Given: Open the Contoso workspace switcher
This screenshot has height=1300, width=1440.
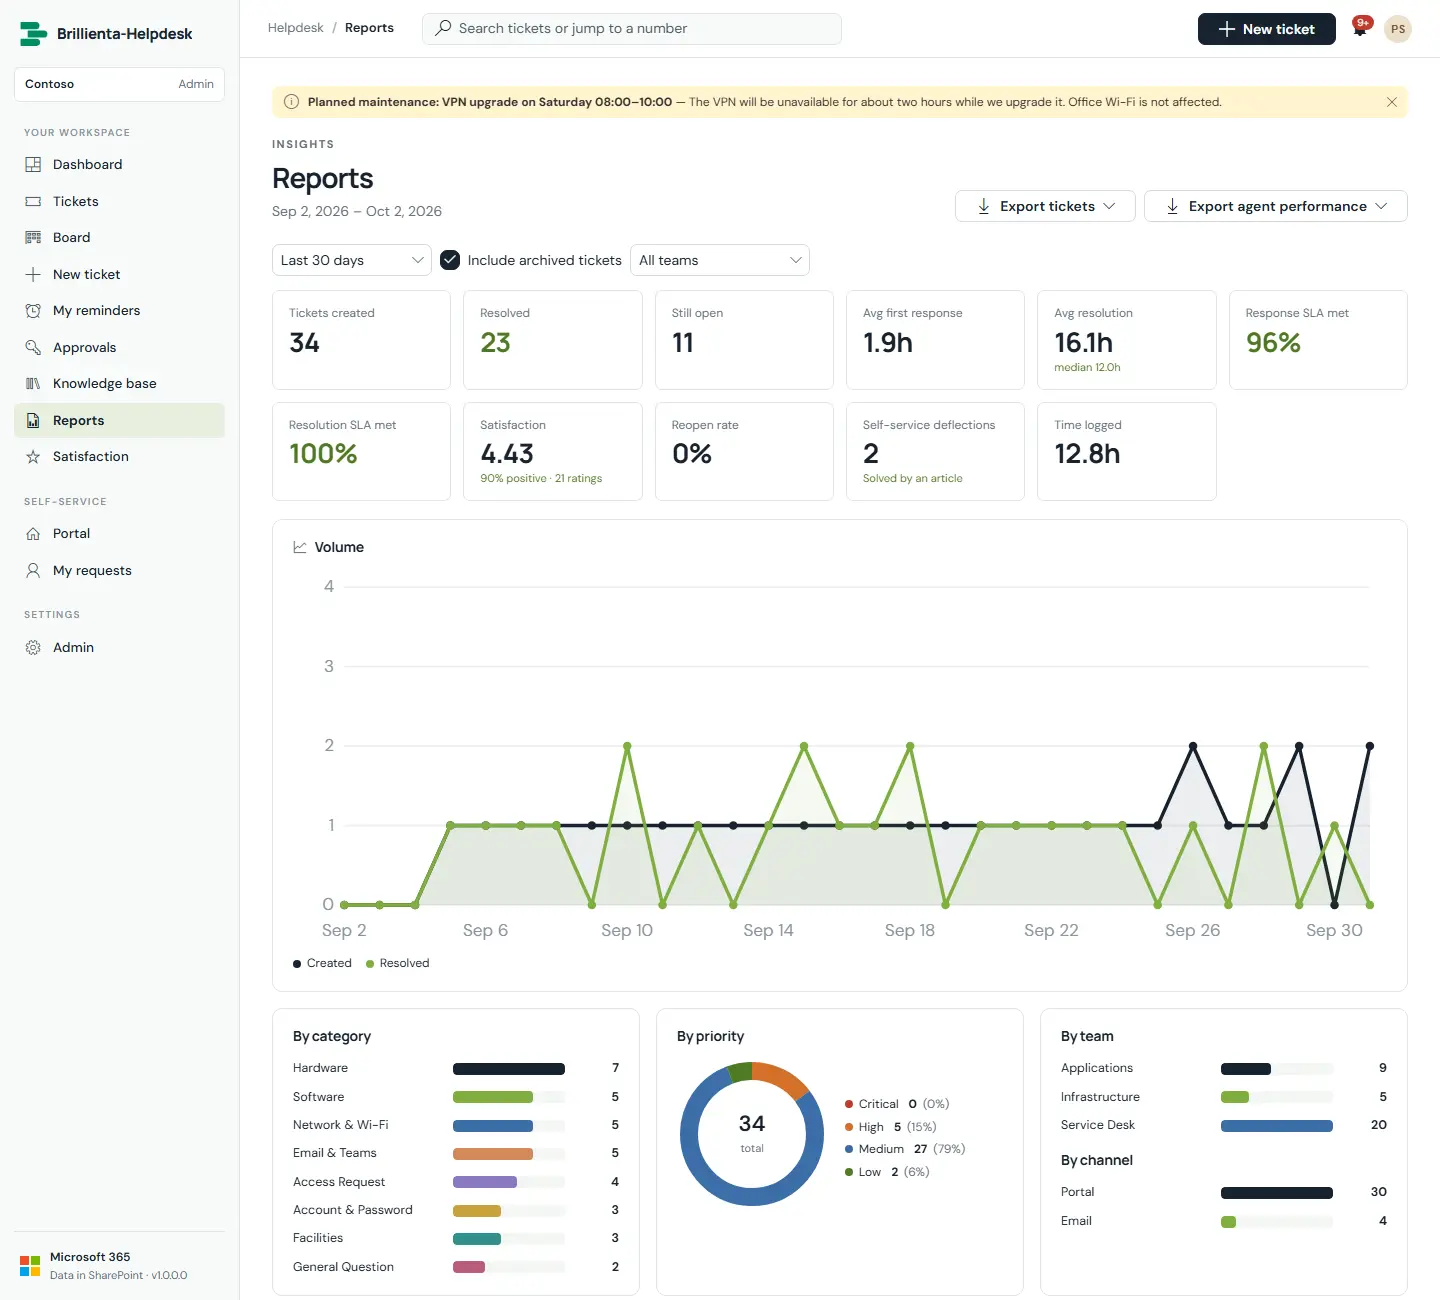Looking at the screenshot, I should tap(119, 84).
